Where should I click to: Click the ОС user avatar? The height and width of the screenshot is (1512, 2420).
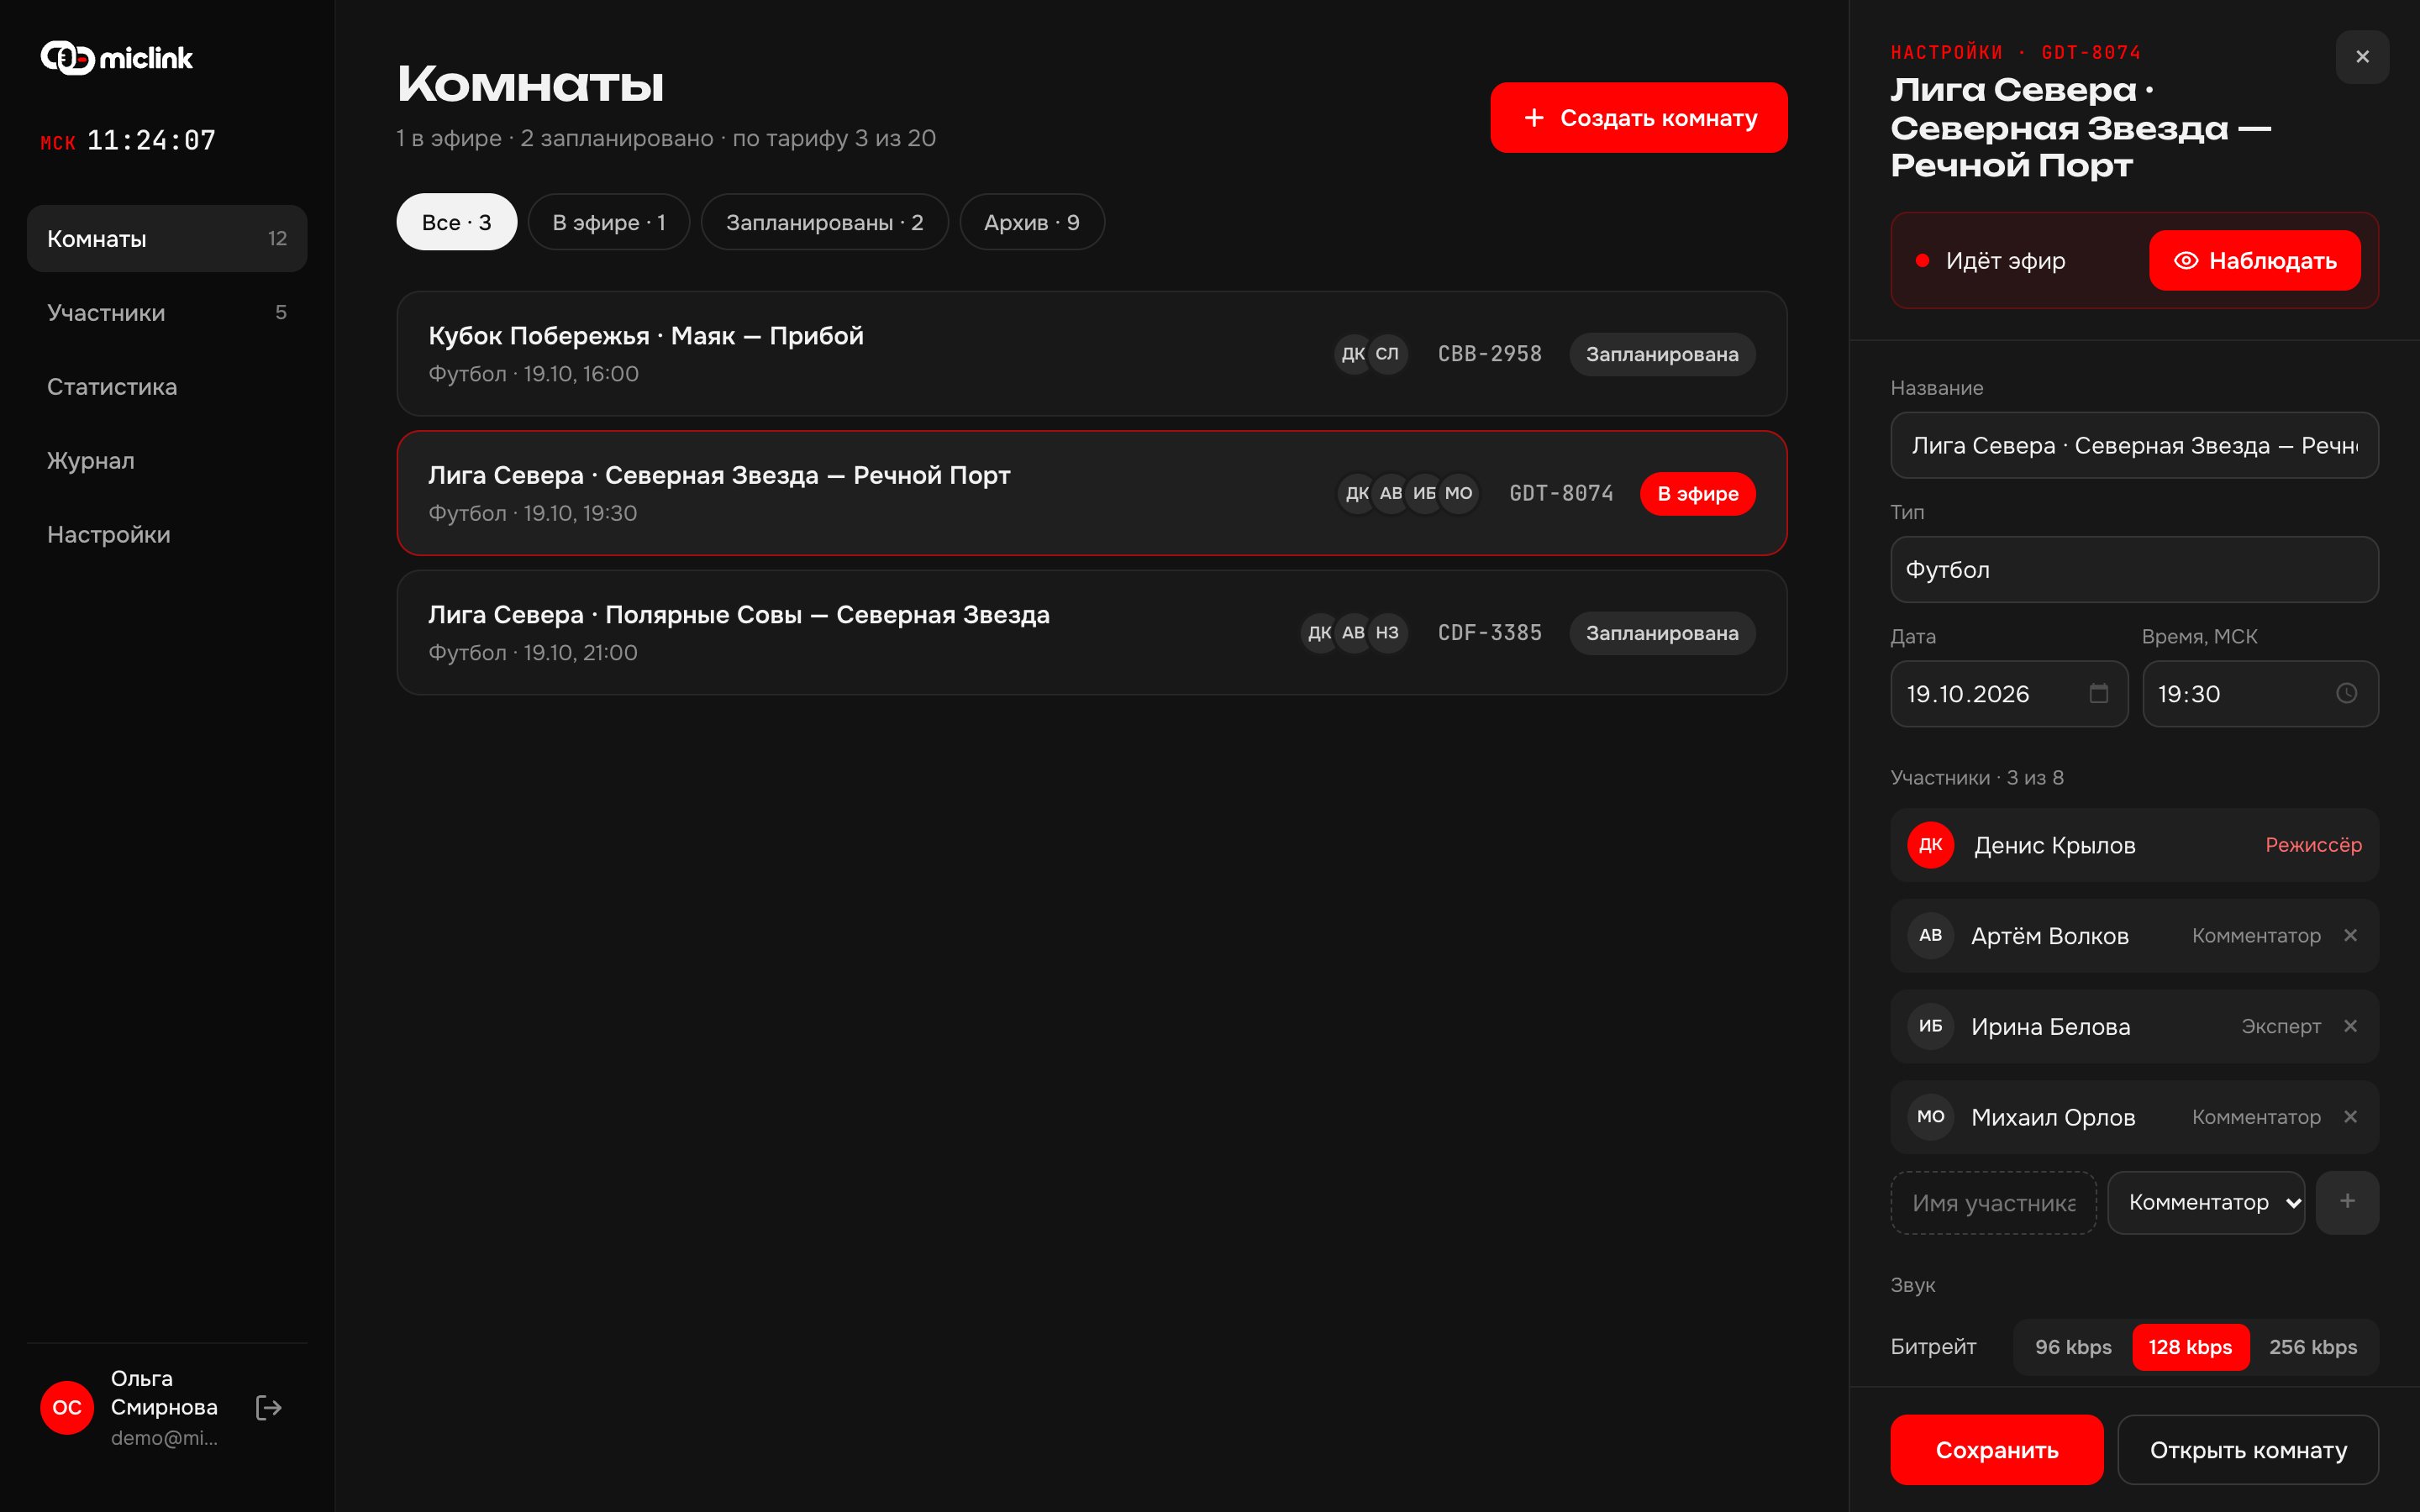[x=67, y=1407]
